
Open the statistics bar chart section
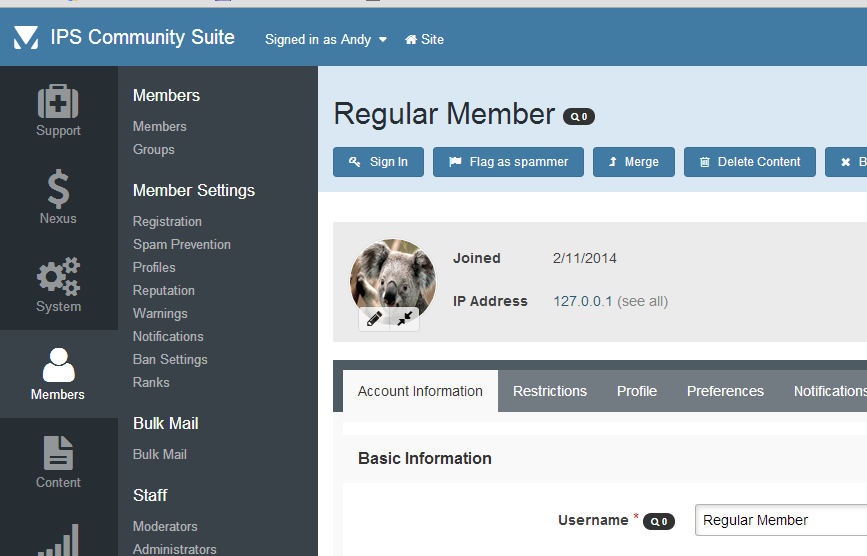point(58,539)
